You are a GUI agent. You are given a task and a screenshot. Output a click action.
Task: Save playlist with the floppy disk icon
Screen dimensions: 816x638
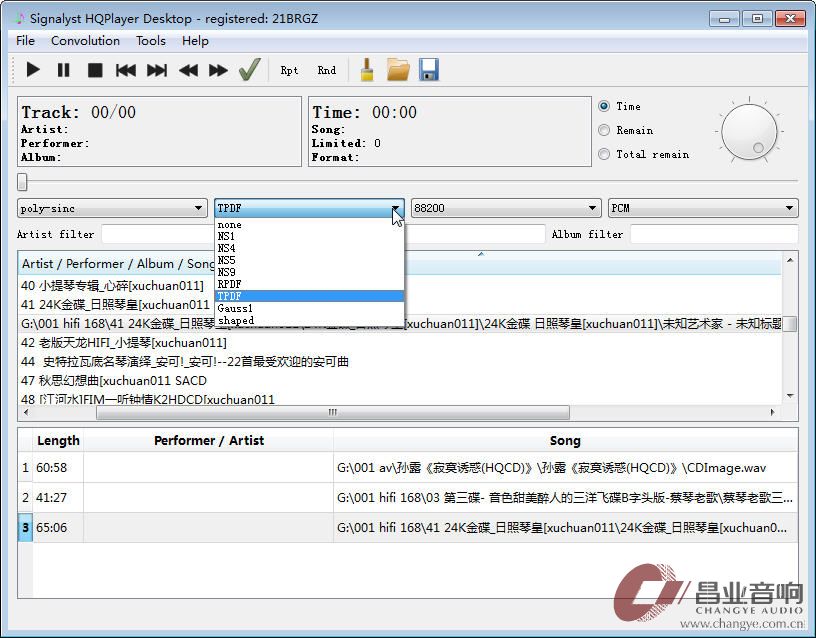point(429,70)
